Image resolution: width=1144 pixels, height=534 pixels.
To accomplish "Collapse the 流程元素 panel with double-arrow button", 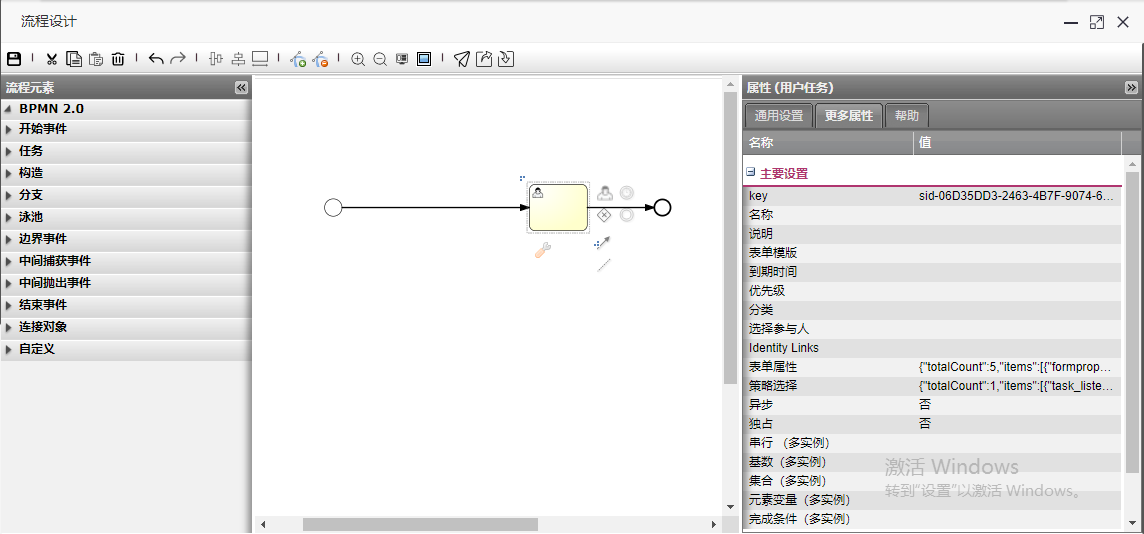I will [x=241, y=88].
